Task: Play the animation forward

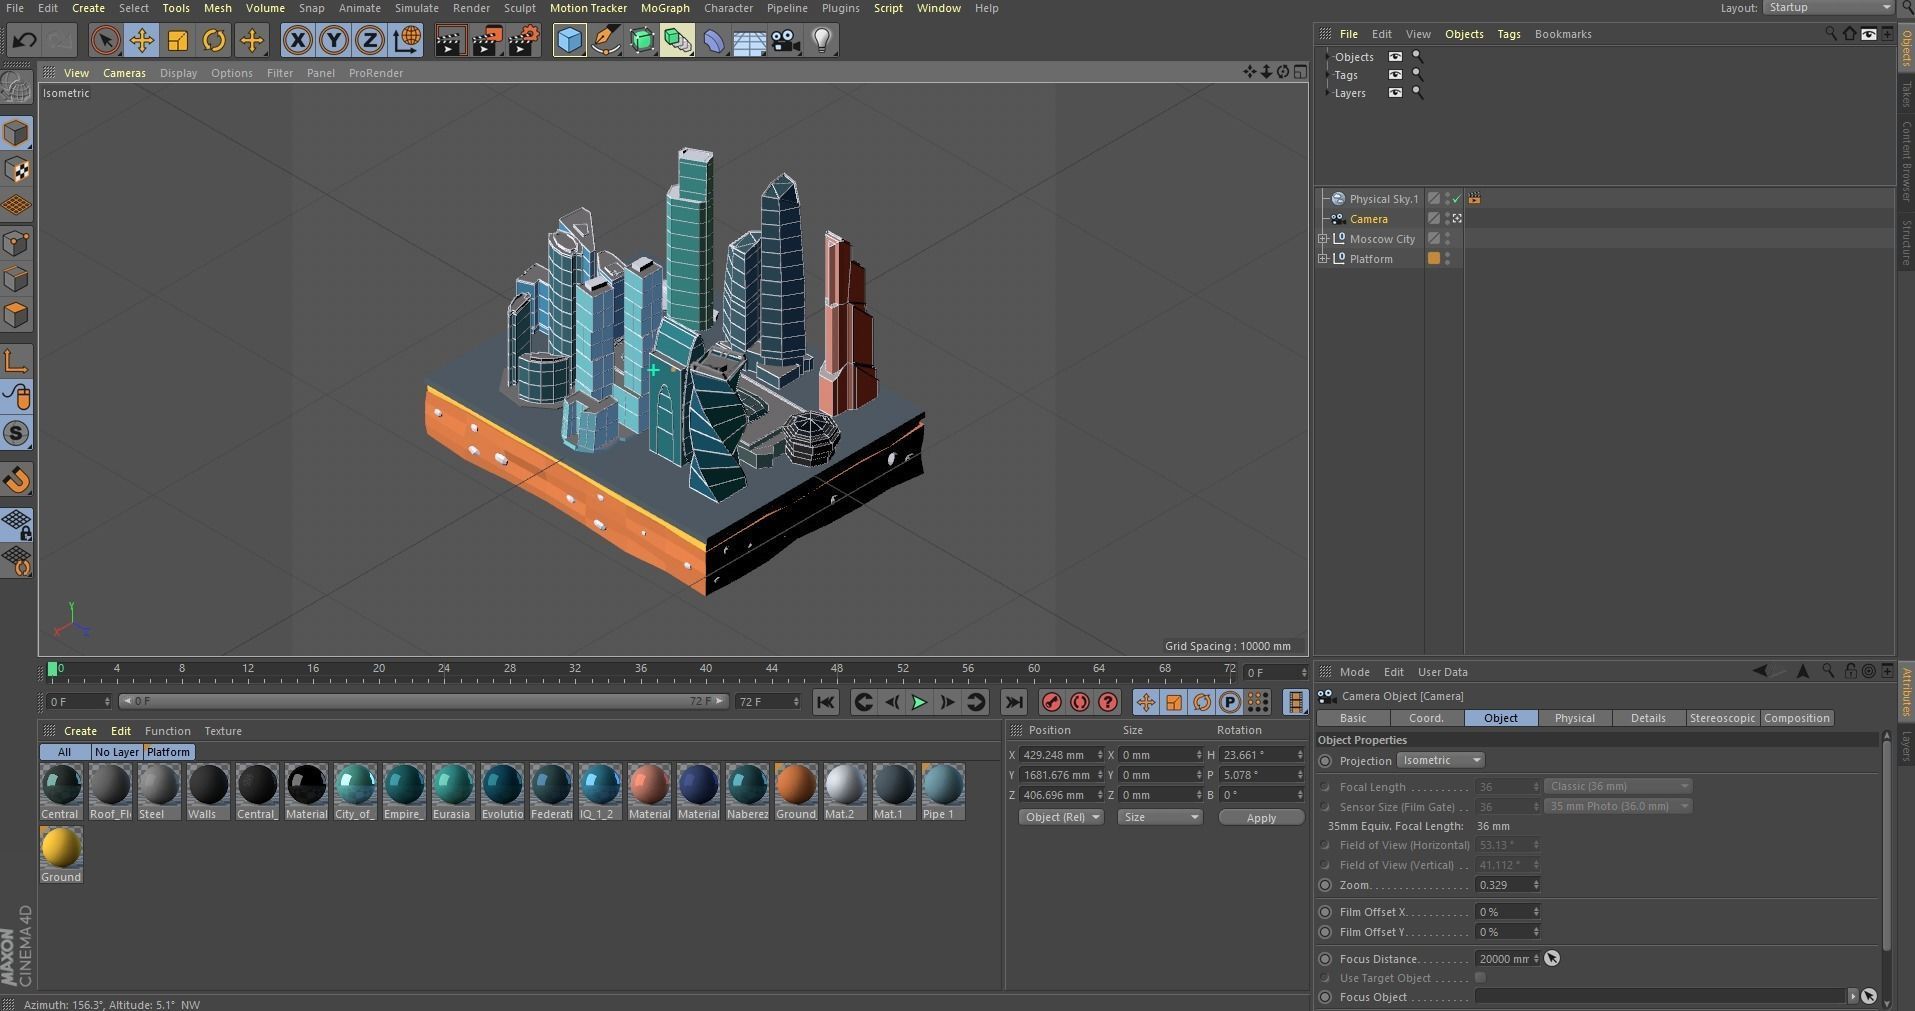Action: click(x=919, y=703)
